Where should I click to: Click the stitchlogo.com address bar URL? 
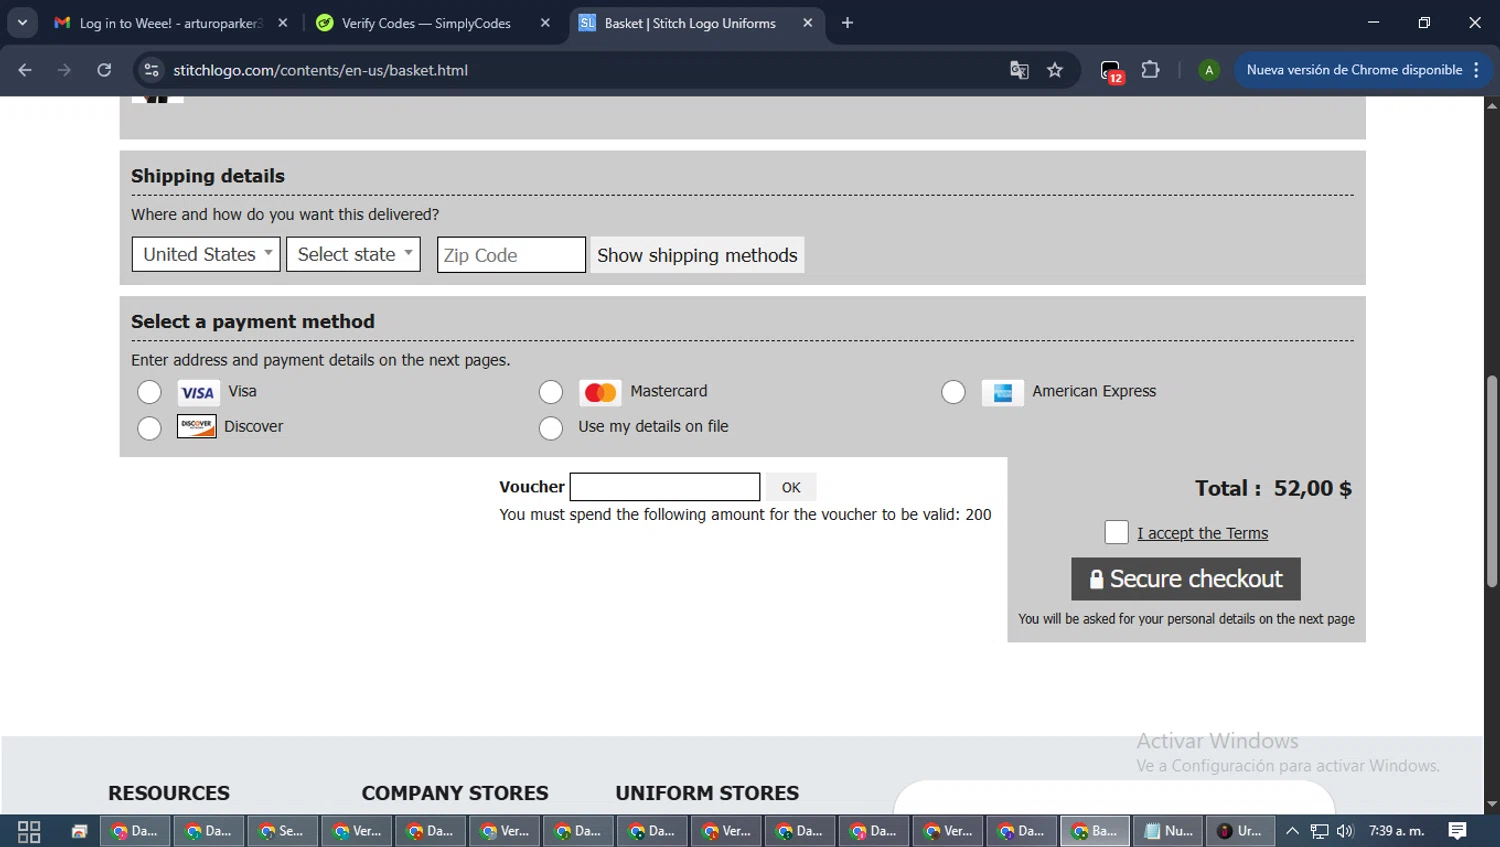pos(320,70)
